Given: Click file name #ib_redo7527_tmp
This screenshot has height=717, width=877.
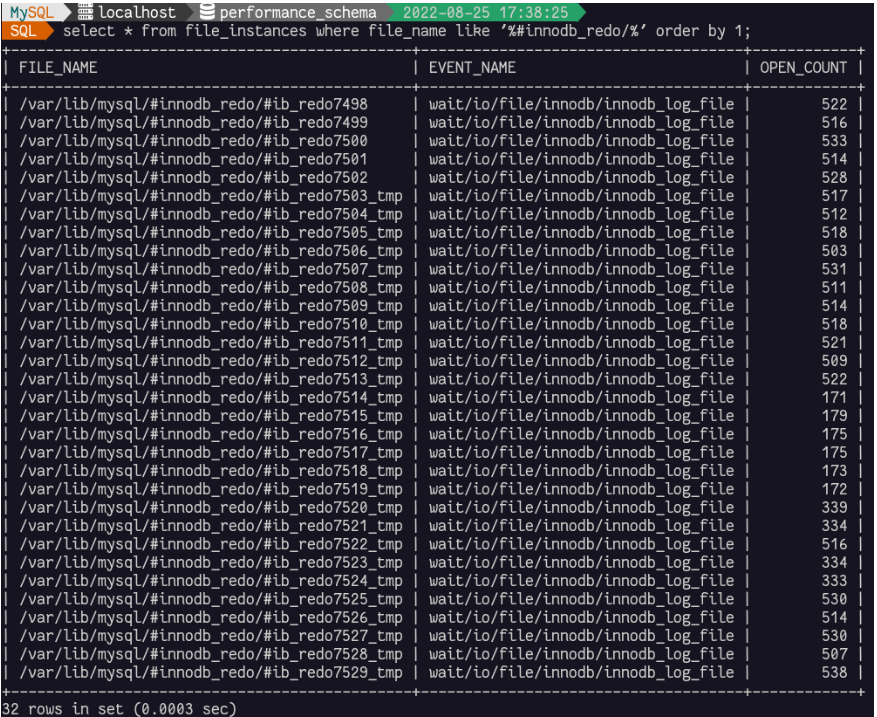Looking at the screenshot, I should point(211,636).
